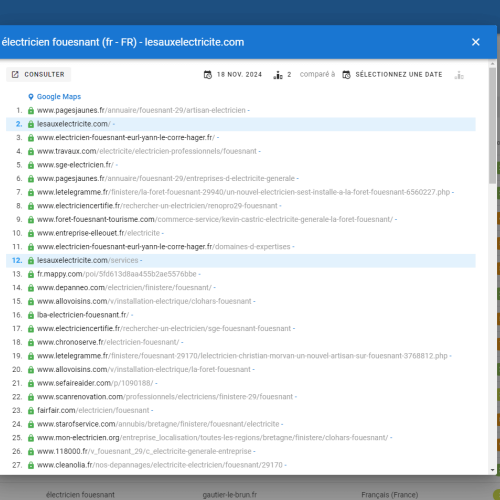Open result 19 letelegramme christian-morvan article

point(242,356)
